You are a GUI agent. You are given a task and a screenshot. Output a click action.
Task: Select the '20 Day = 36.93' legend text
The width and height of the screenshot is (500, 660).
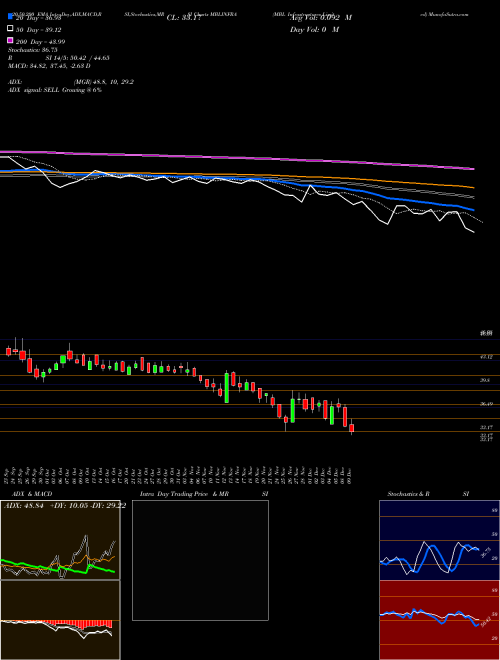(39, 18)
